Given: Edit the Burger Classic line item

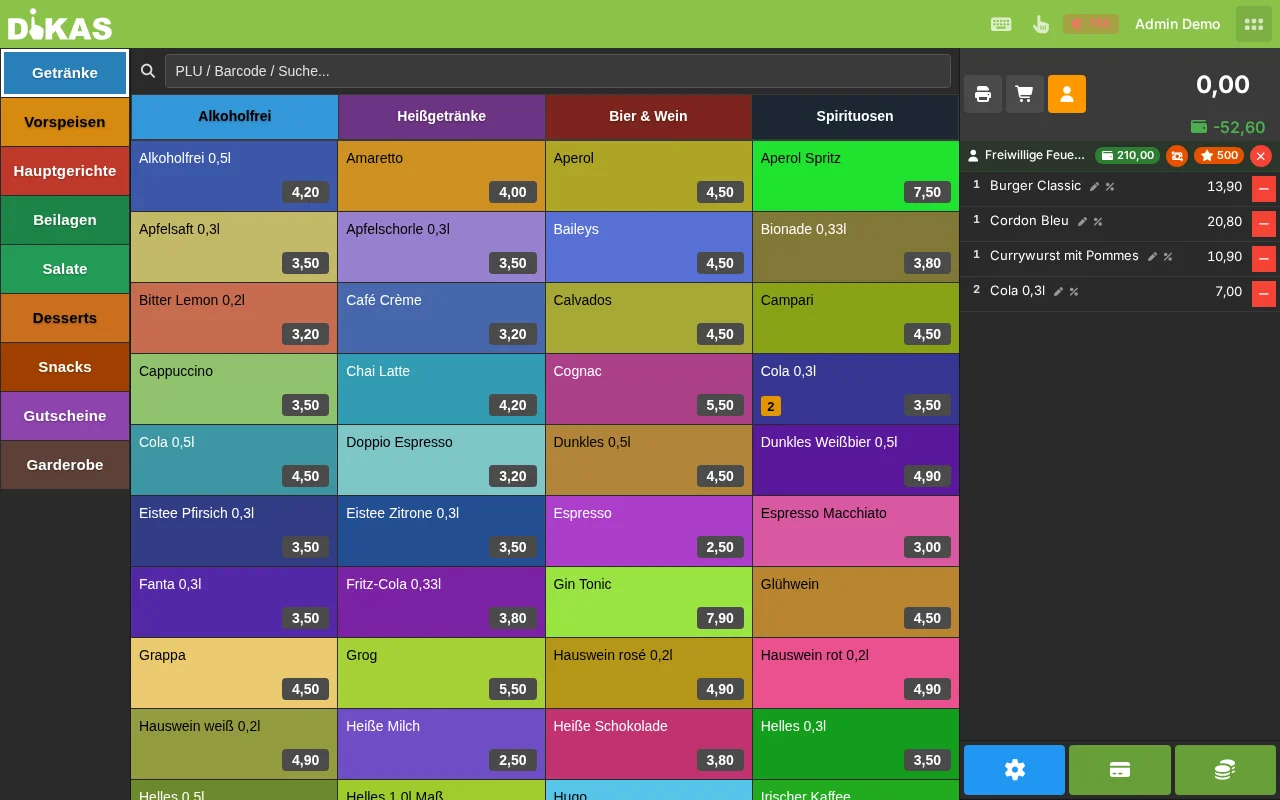Looking at the screenshot, I should tap(1095, 186).
